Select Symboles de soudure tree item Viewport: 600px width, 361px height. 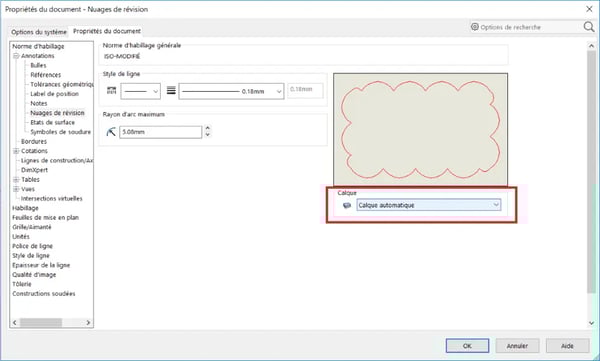pyautogui.click(x=60, y=132)
